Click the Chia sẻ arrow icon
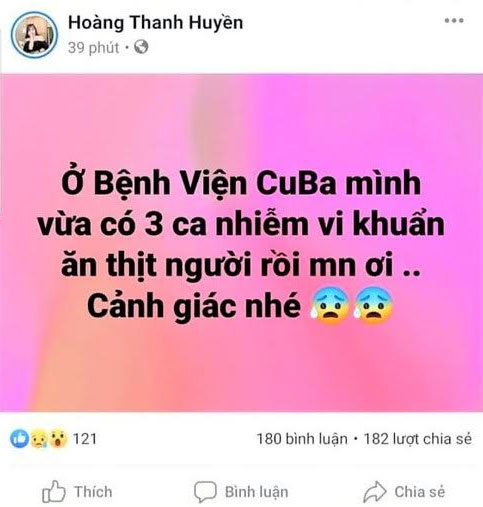This screenshot has width=483, height=507. click(x=375, y=492)
